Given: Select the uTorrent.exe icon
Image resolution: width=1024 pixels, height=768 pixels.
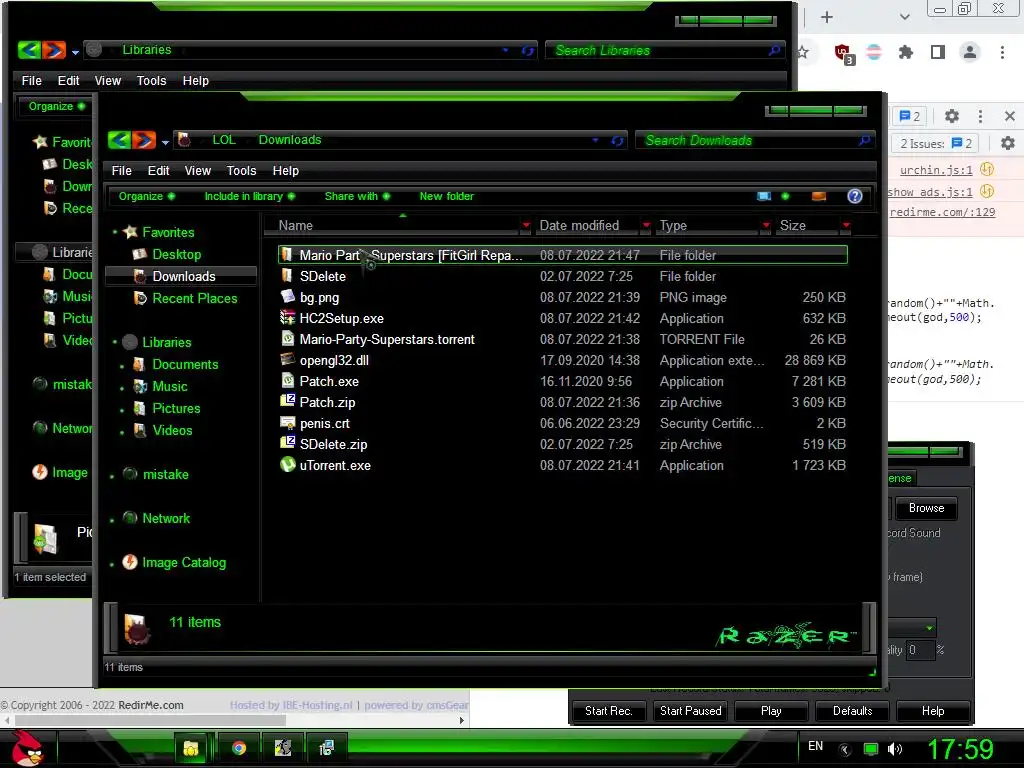Looking at the screenshot, I should [287, 465].
